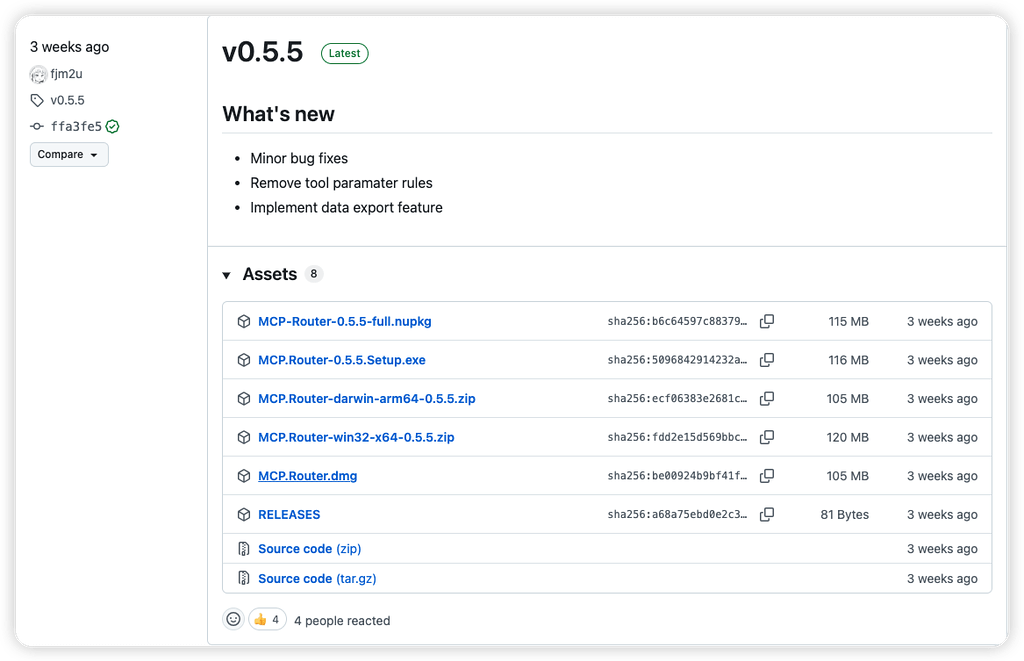Click package icon beside MCP.Router-win32-x64-0.5.5.zip
The height and width of the screenshot is (661, 1024).
point(244,437)
